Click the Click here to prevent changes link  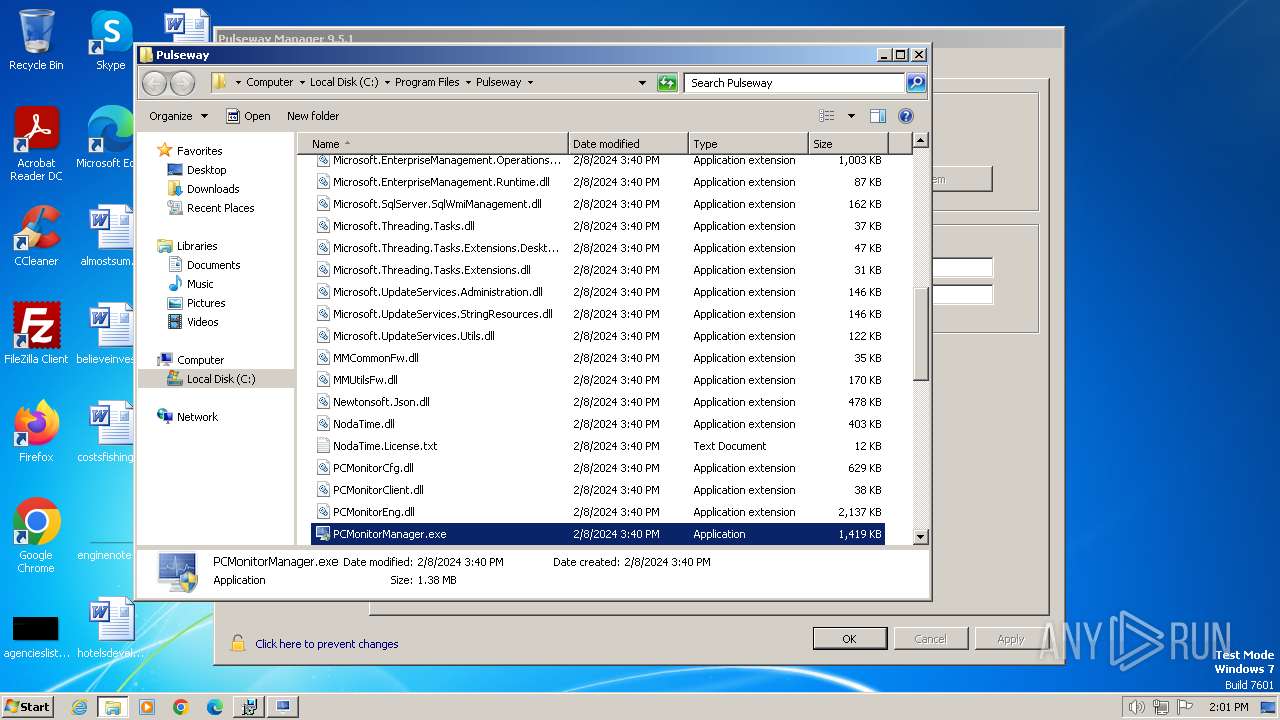[327, 644]
